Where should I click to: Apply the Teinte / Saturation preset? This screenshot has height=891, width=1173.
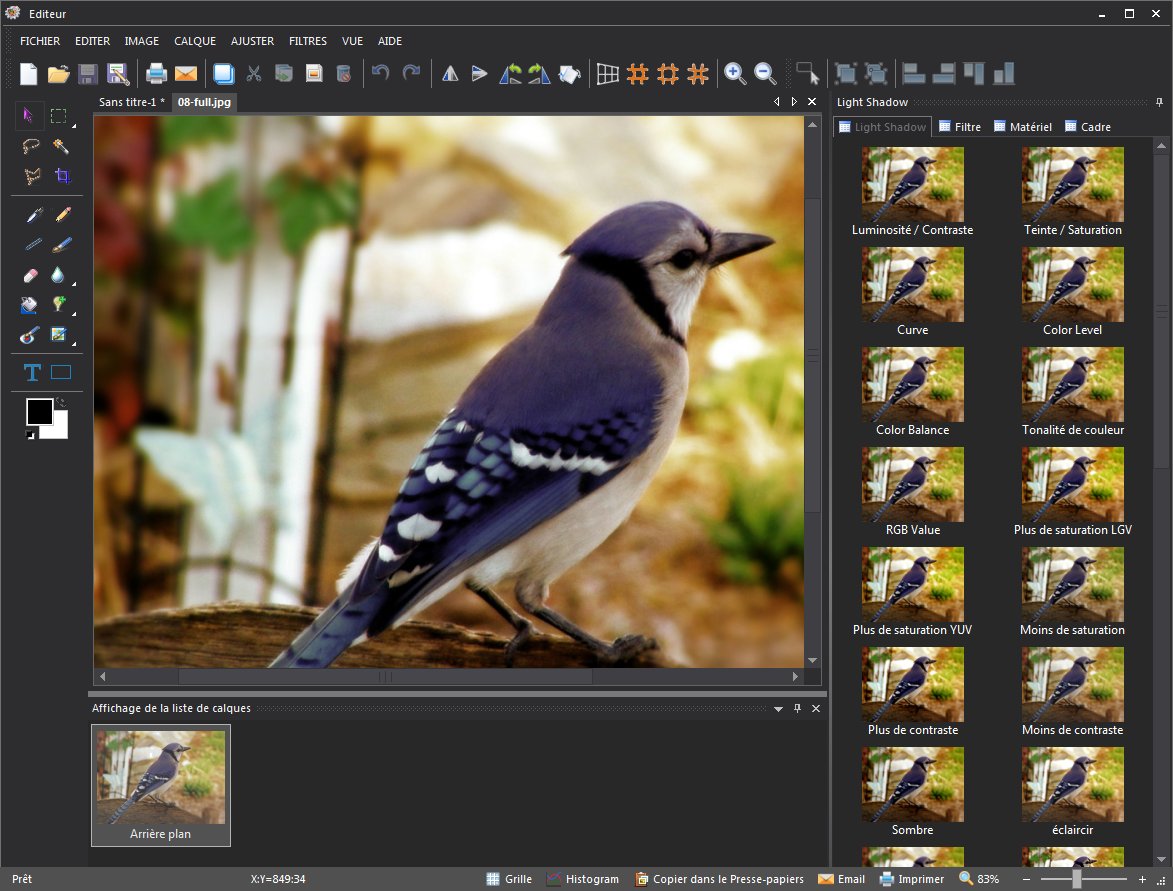coord(1073,192)
